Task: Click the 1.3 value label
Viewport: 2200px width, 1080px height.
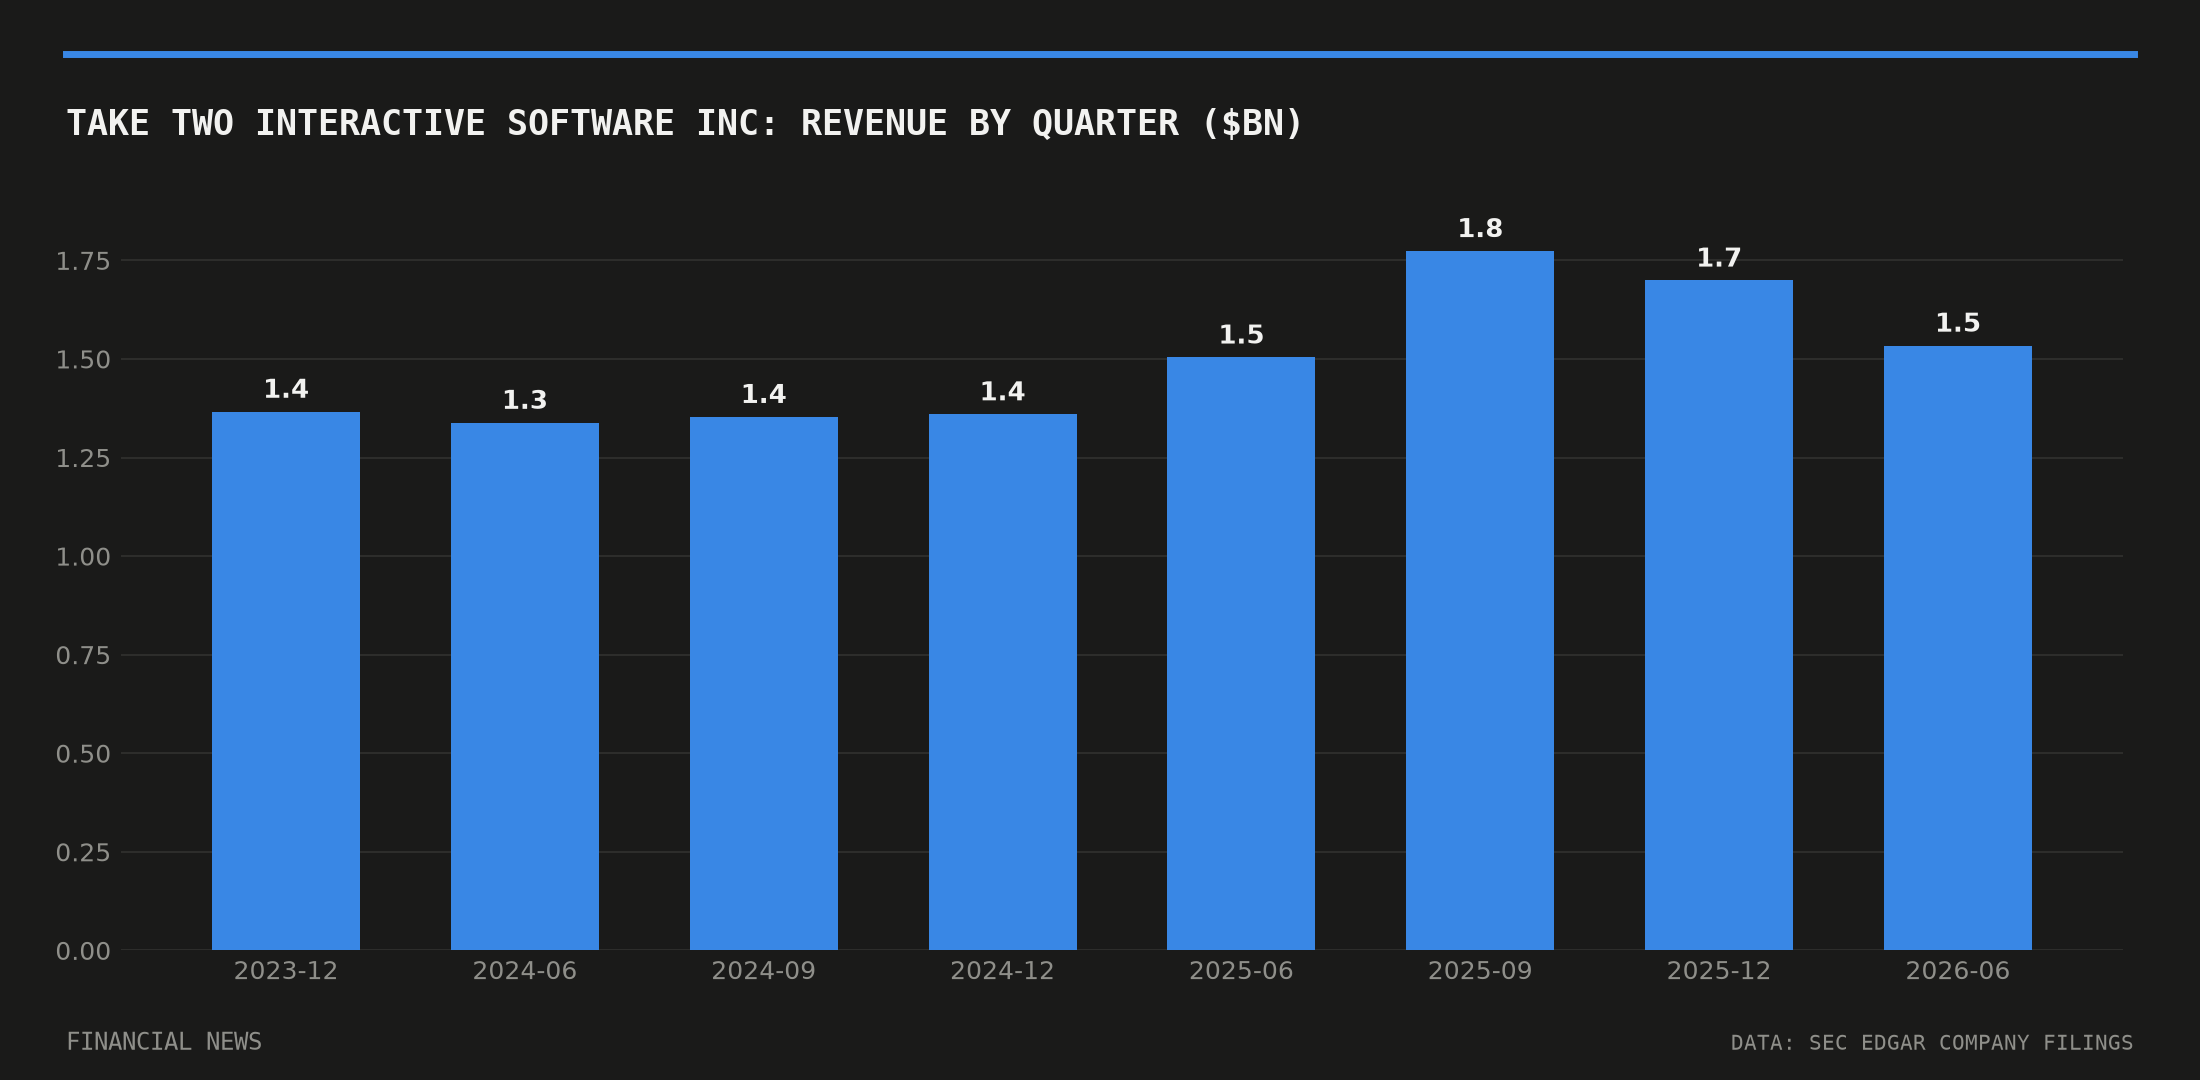Action: point(525,401)
